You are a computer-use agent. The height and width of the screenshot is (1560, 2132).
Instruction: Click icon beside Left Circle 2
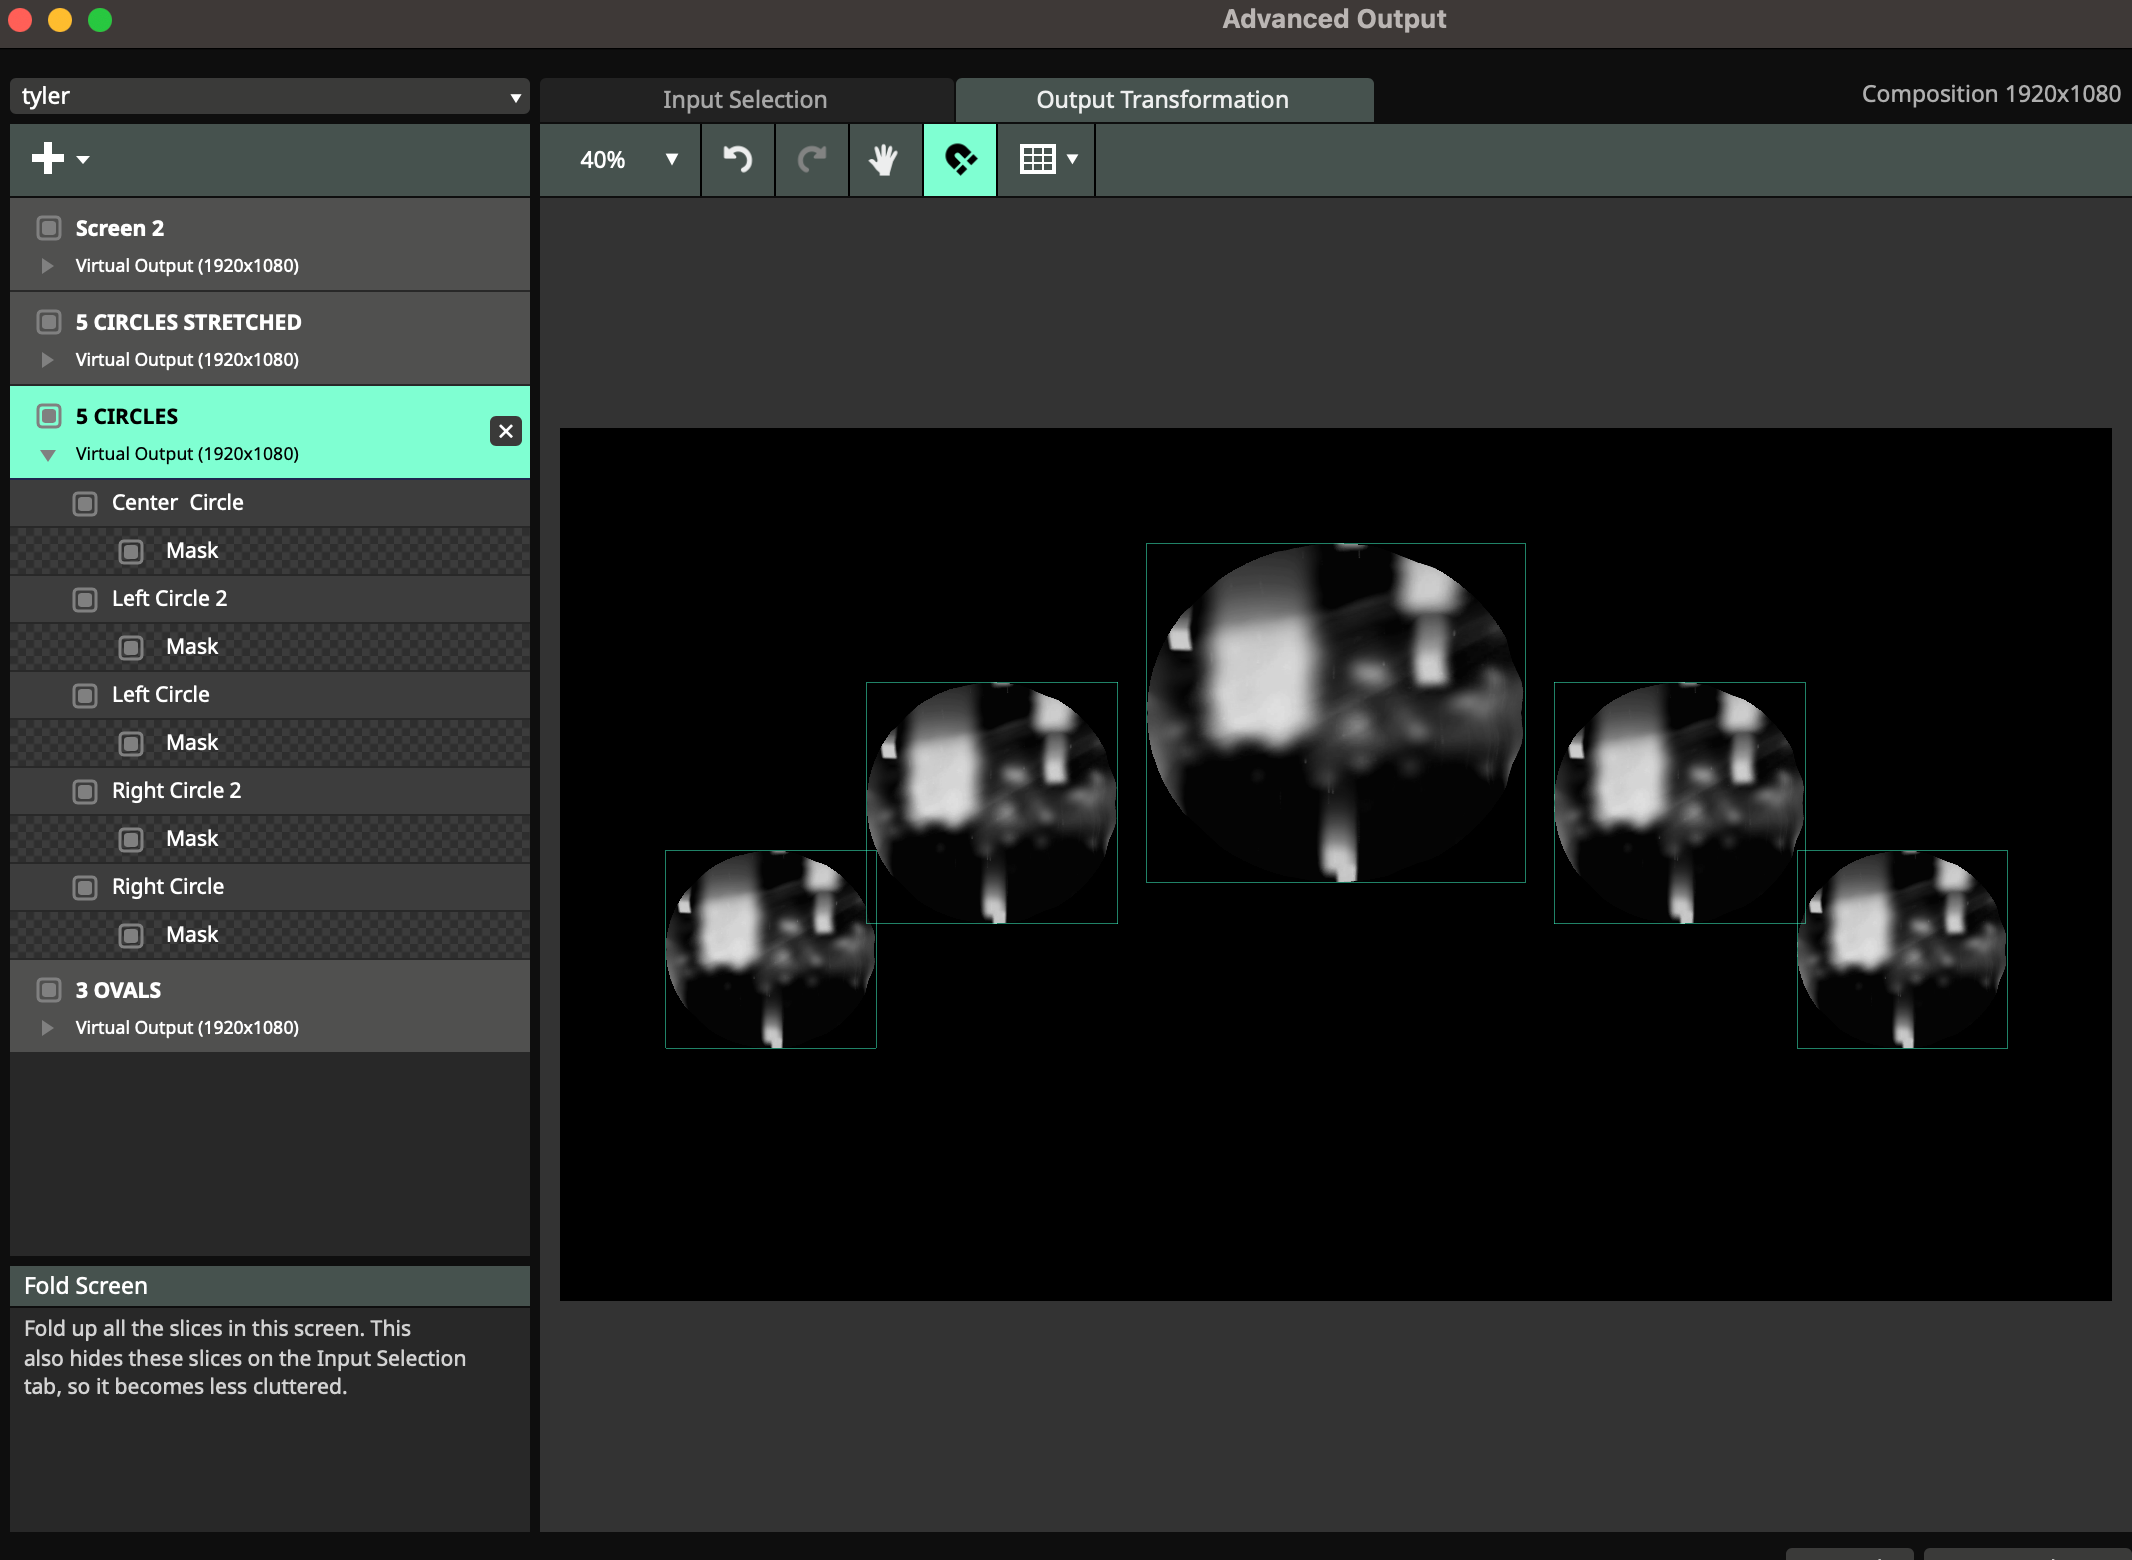pos(85,599)
